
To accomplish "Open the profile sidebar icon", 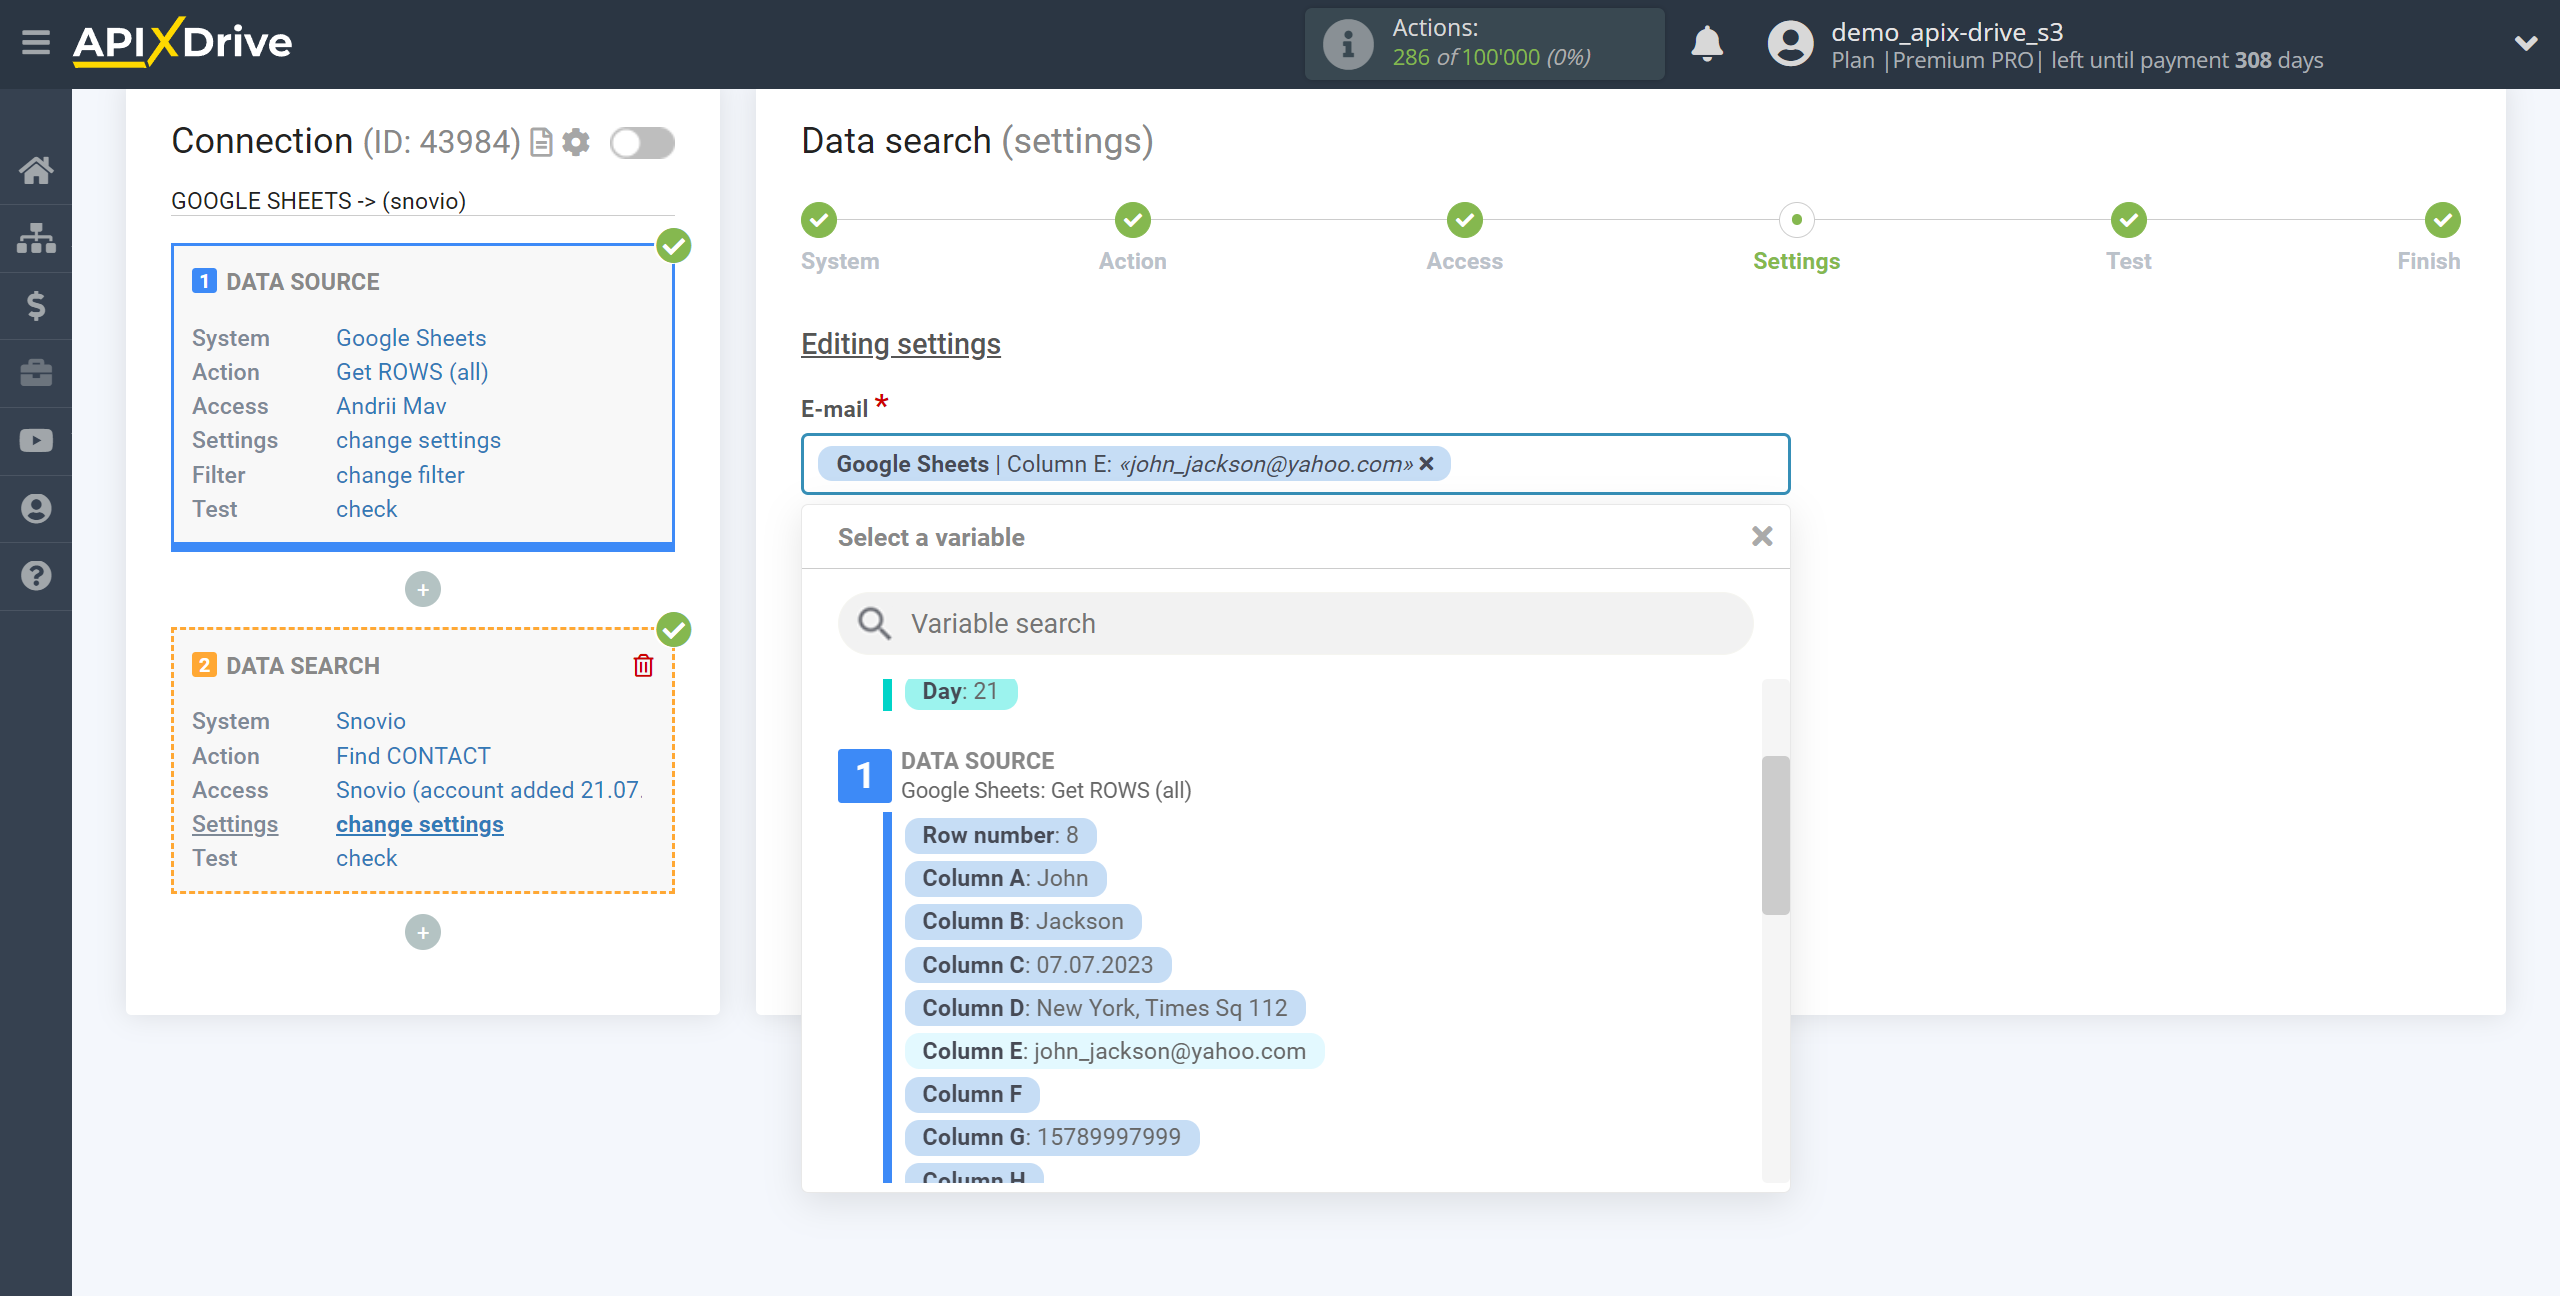I will 36,508.
